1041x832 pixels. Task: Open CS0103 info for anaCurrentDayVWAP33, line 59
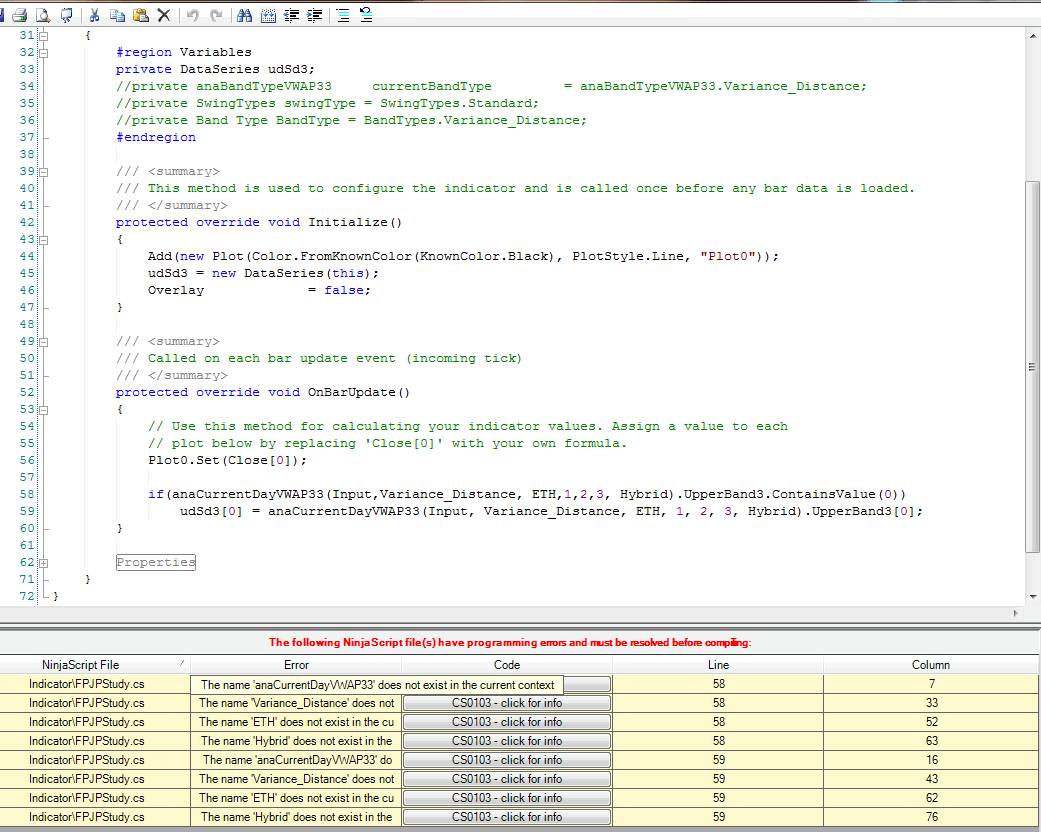tap(507, 760)
